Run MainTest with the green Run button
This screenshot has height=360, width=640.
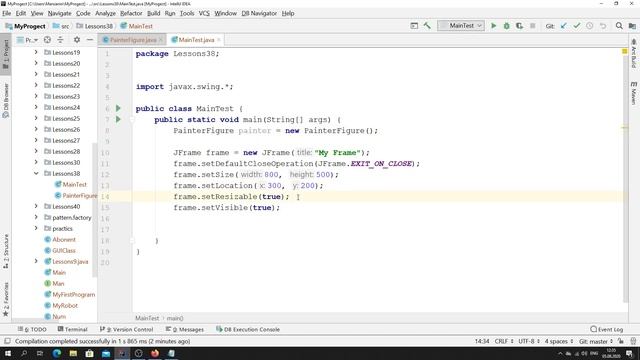coord(493,26)
